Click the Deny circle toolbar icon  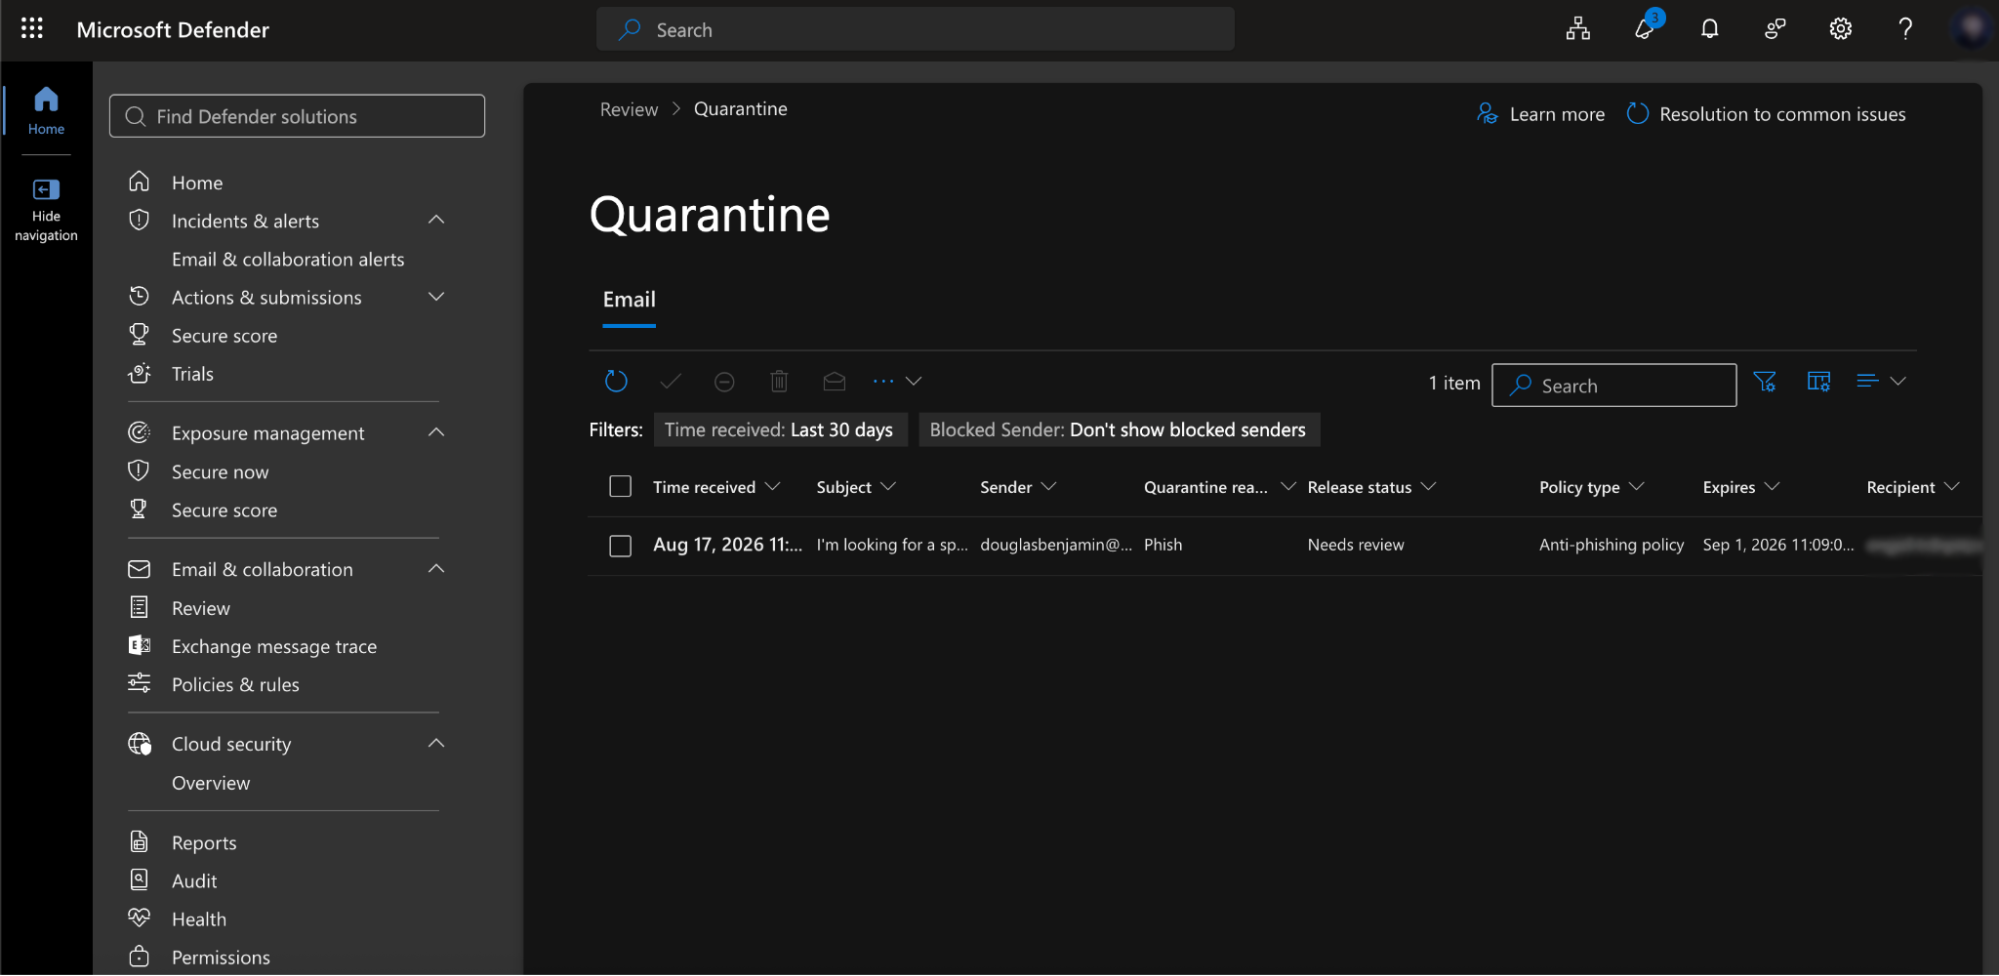(x=725, y=381)
